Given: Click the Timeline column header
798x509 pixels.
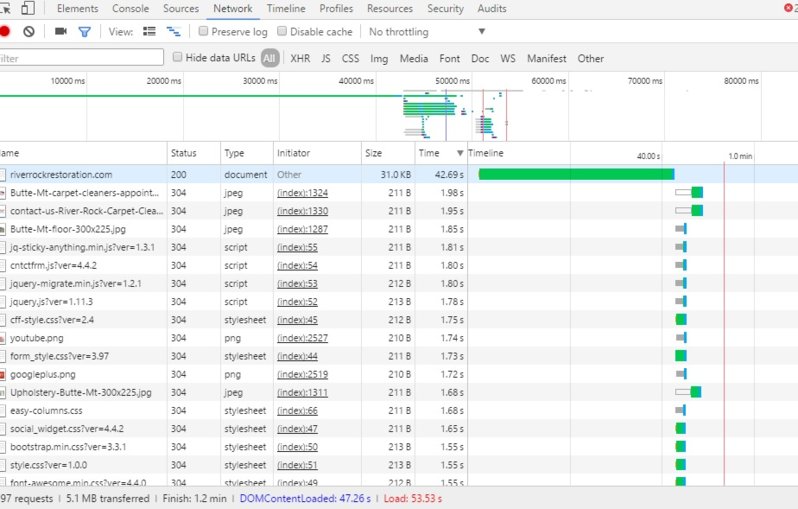Looking at the screenshot, I should point(486,153).
